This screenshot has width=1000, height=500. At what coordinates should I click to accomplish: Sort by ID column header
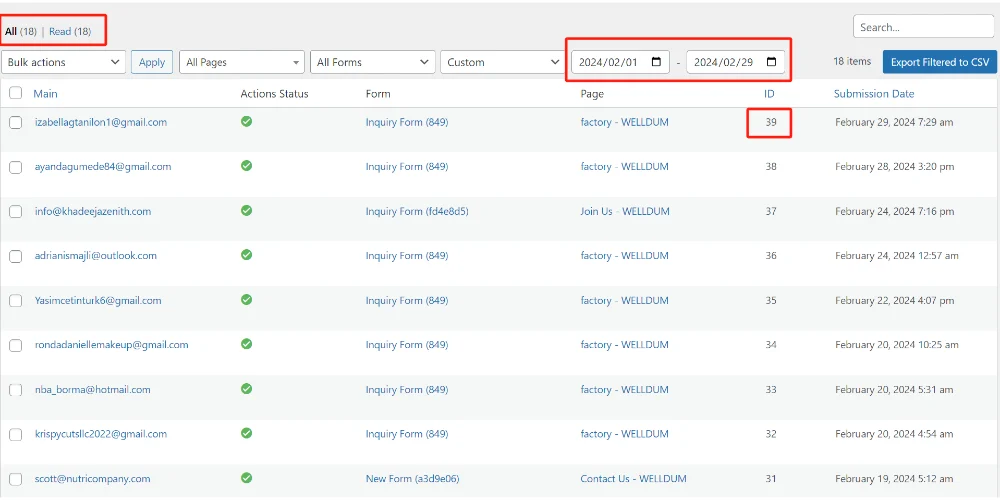tap(769, 94)
